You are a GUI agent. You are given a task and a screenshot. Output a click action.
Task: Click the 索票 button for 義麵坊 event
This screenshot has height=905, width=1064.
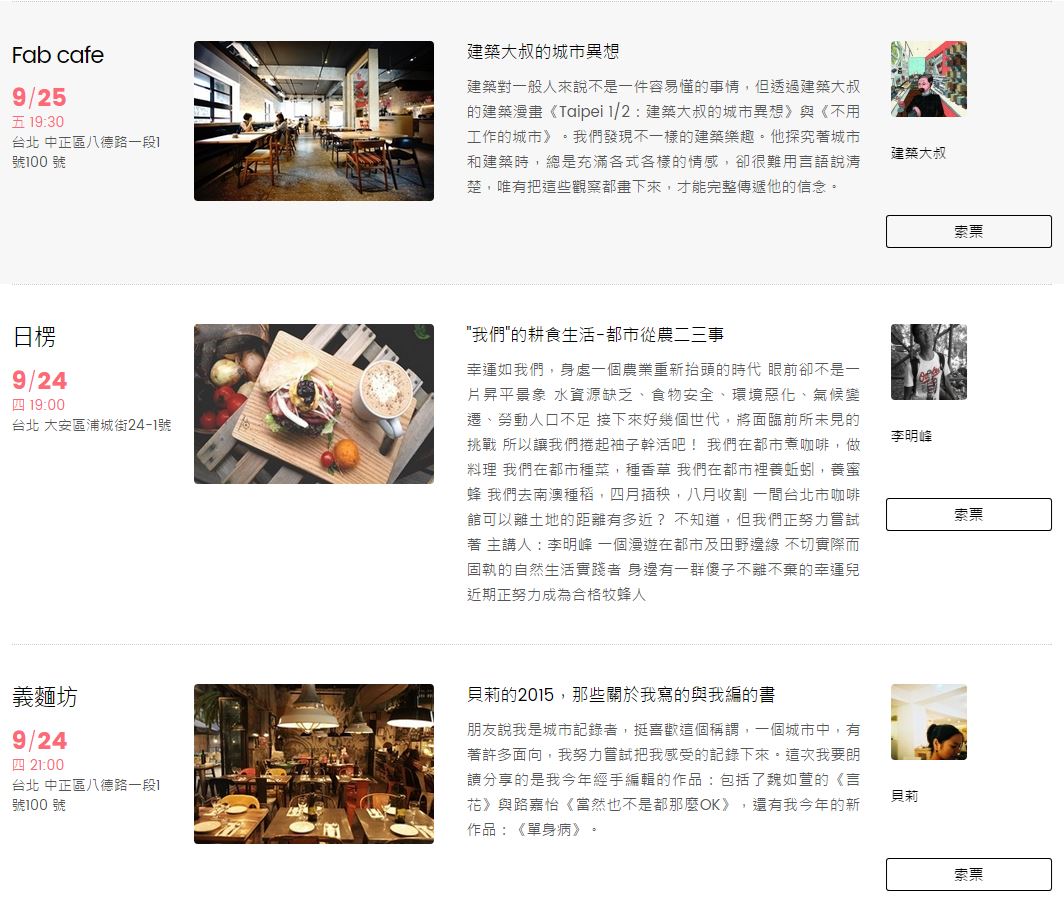pyautogui.click(x=968, y=874)
